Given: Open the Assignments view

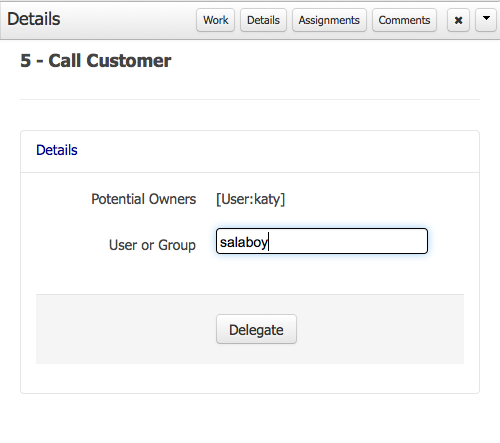Looking at the screenshot, I should point(329,20).
